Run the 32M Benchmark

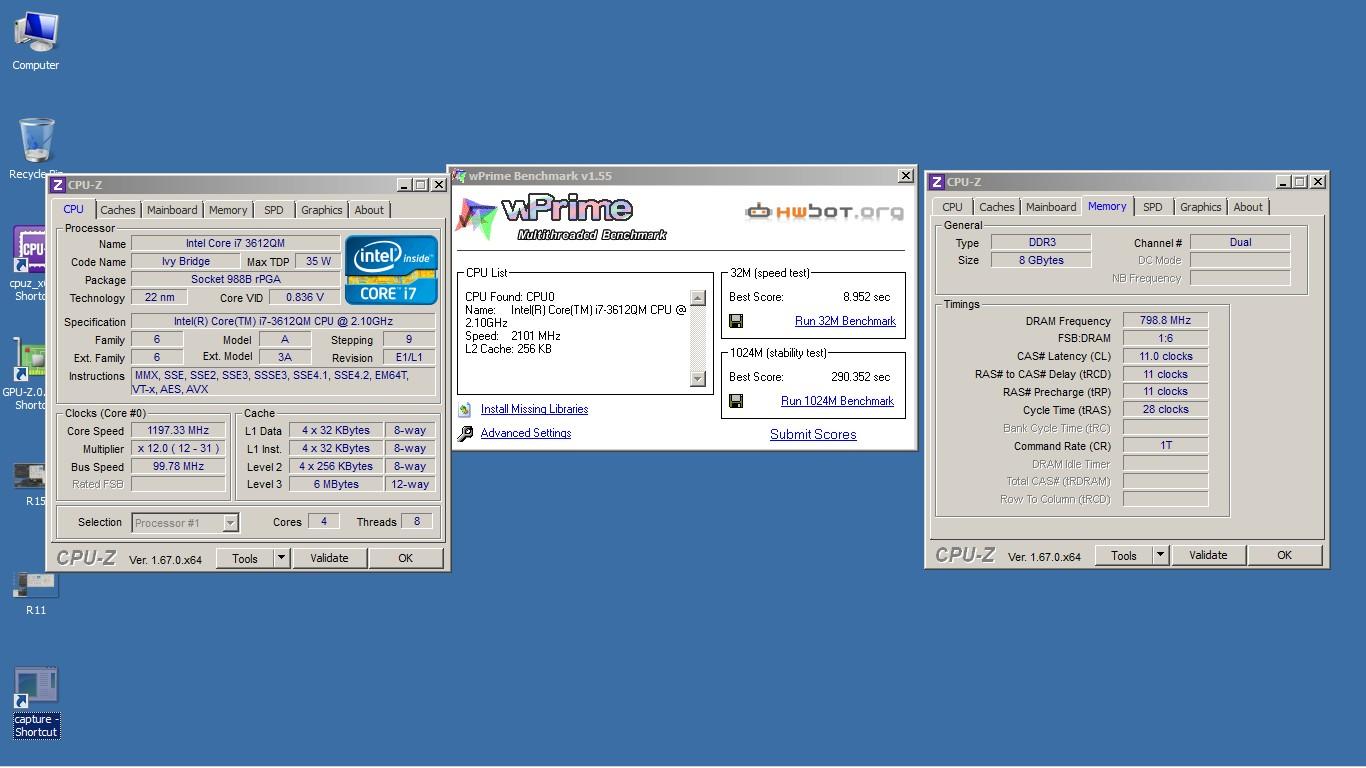click(x=845, y=321)
